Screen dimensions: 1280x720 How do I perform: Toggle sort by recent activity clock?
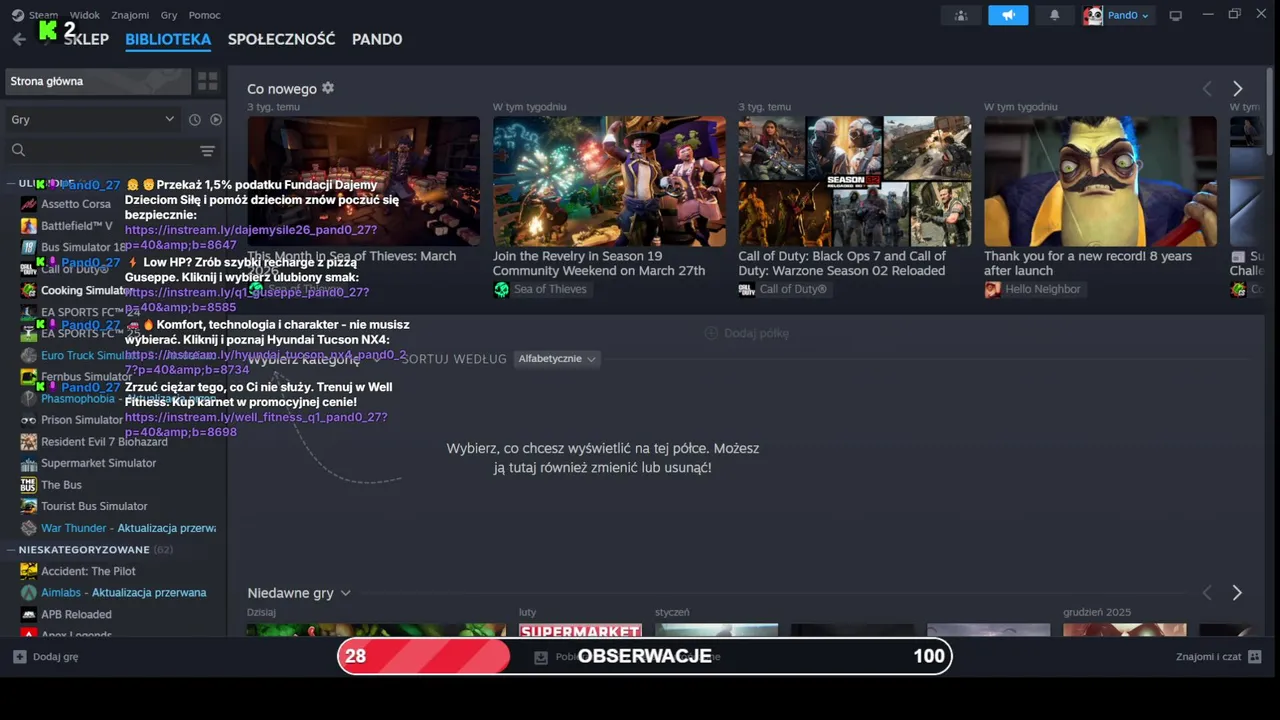point(195,120)
